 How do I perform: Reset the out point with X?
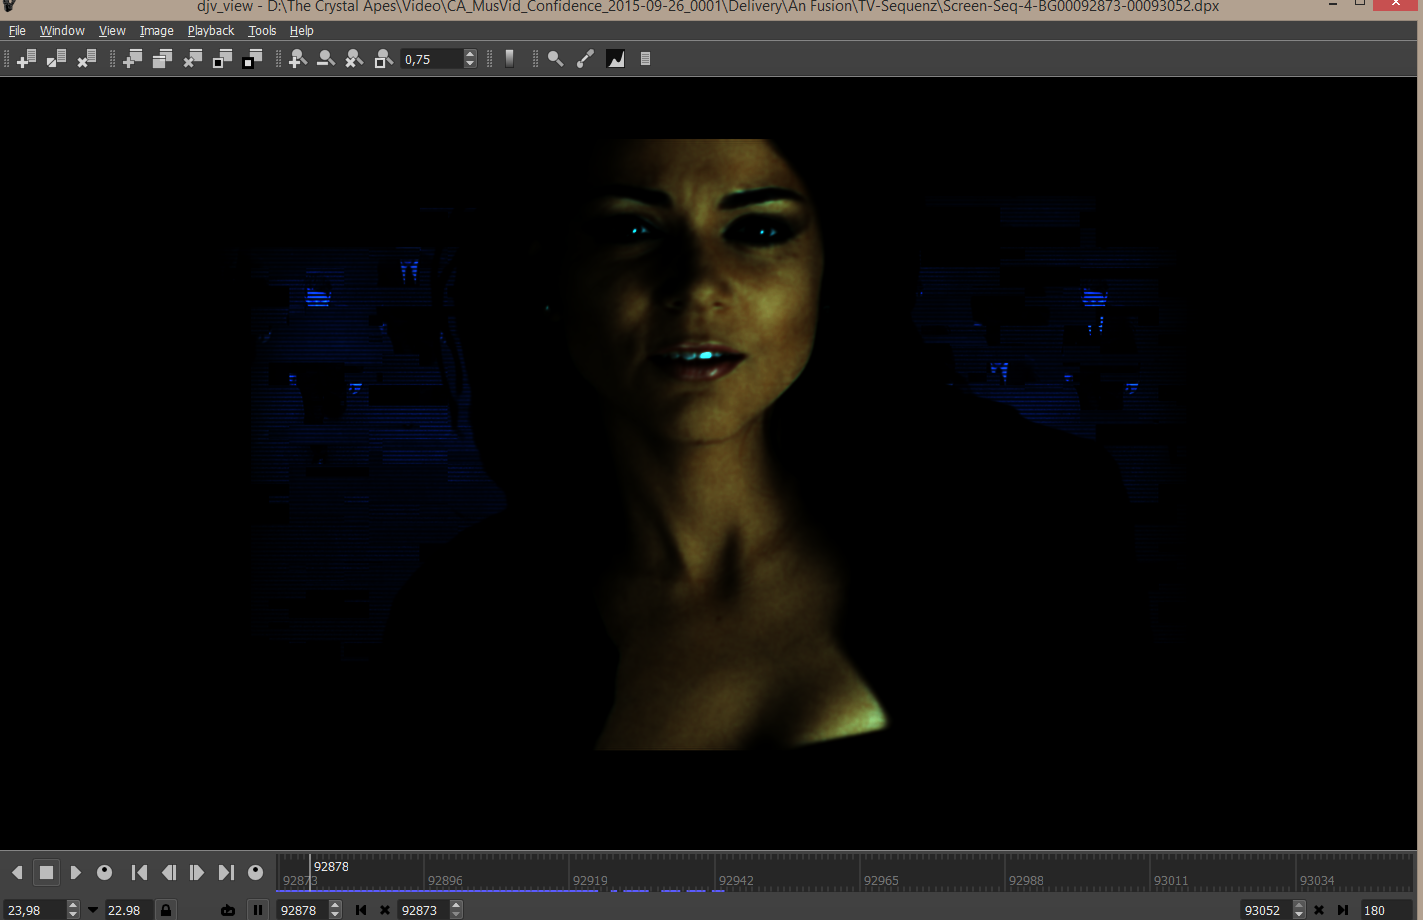click(1319, 910)
